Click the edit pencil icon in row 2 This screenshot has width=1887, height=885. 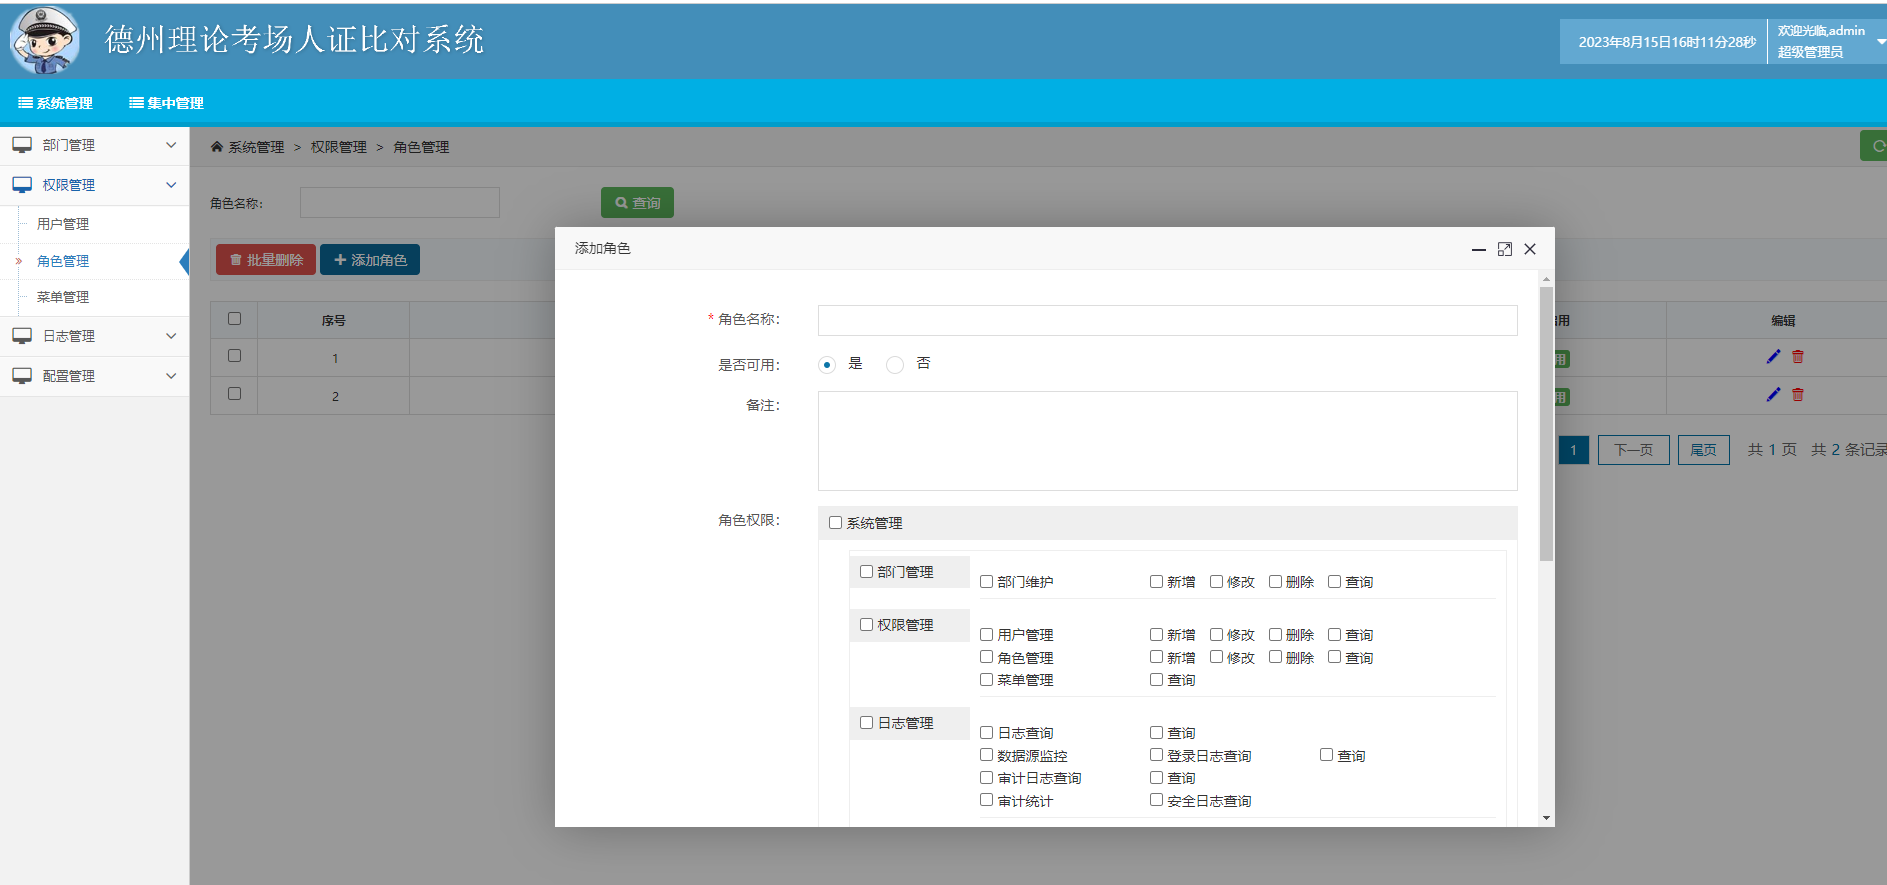tap(1773, 395)
